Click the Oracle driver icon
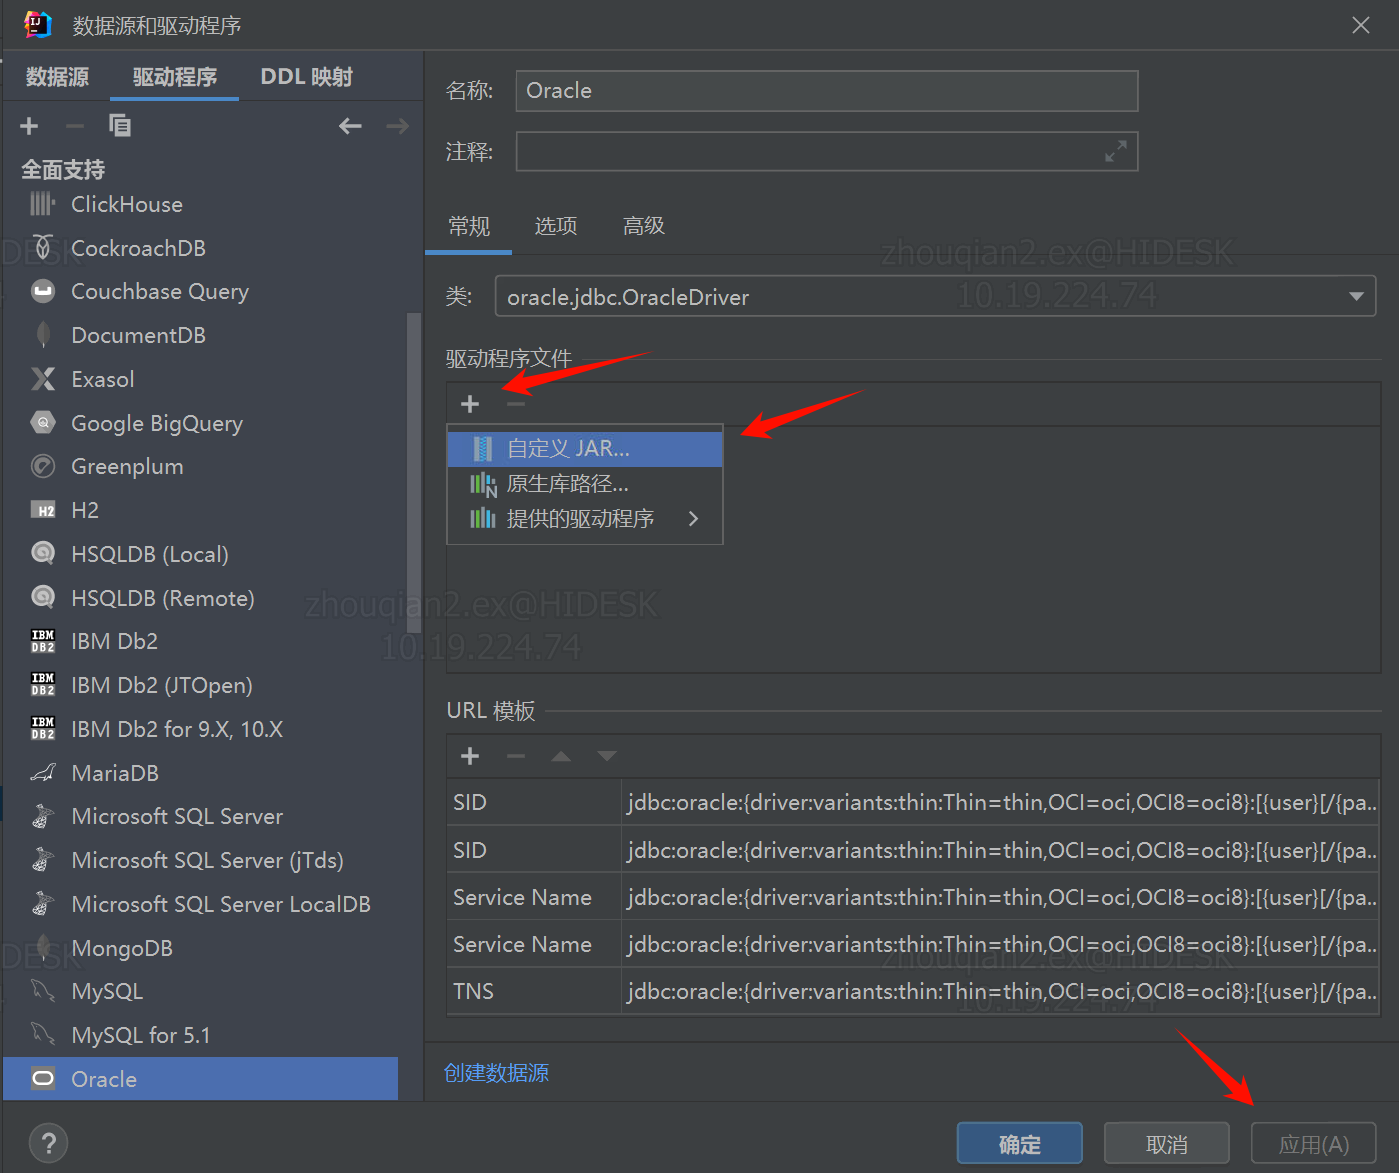The image size is (1399, 1173). [42, 1079]
